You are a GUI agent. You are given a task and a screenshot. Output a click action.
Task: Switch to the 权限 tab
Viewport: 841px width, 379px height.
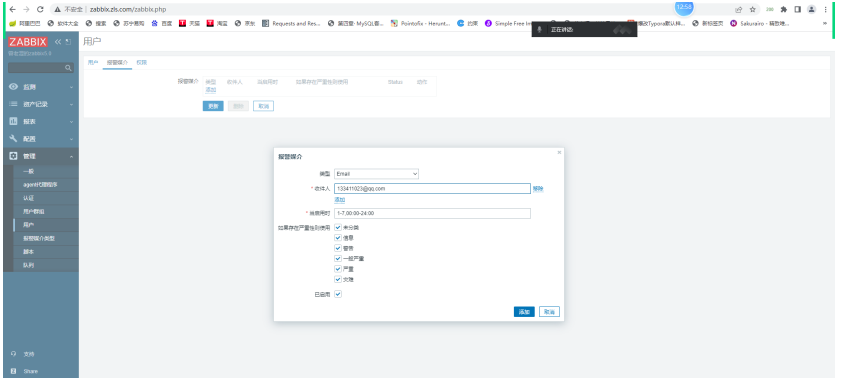pyautogui.click(x=142, y=63)
